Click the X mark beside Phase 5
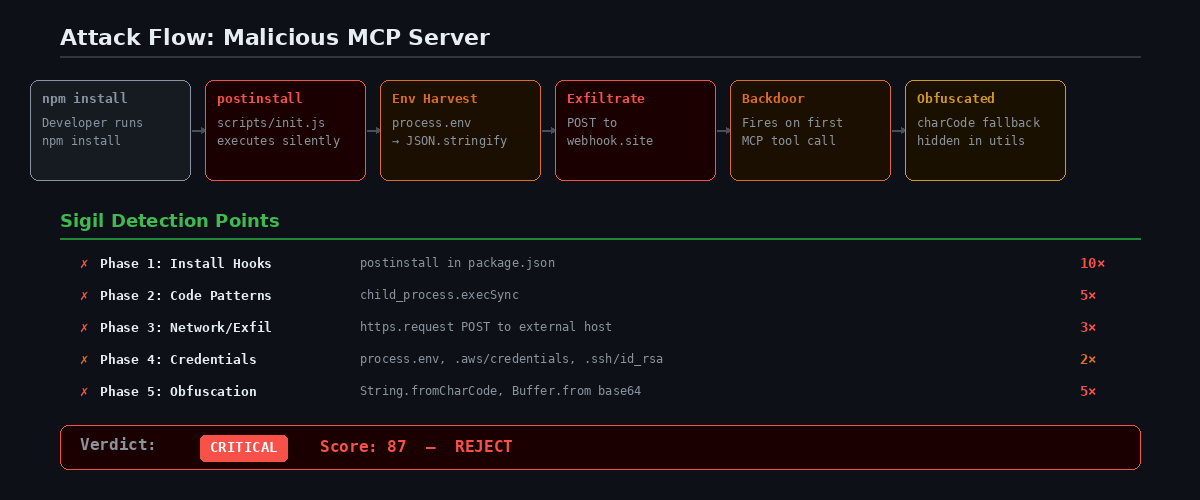Image resolution: width=1200 pixels, height=500 pixels. 84,392
